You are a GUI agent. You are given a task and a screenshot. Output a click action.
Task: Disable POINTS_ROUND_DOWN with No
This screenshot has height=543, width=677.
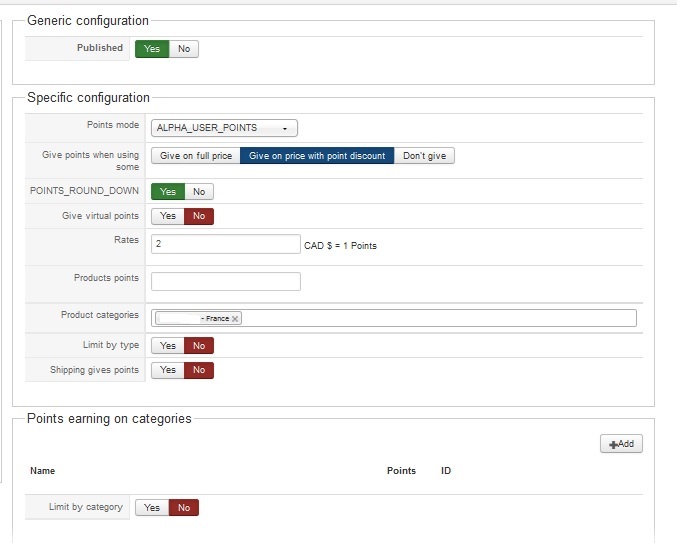point(199,192)
